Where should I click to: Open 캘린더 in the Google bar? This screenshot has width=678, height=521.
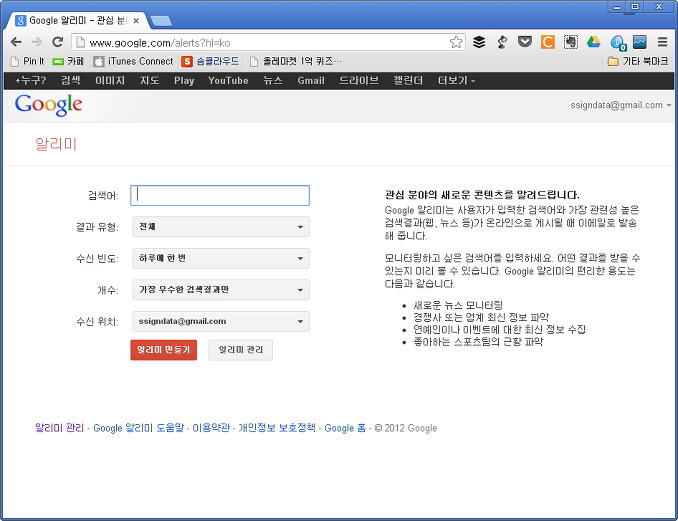(408, 81)
